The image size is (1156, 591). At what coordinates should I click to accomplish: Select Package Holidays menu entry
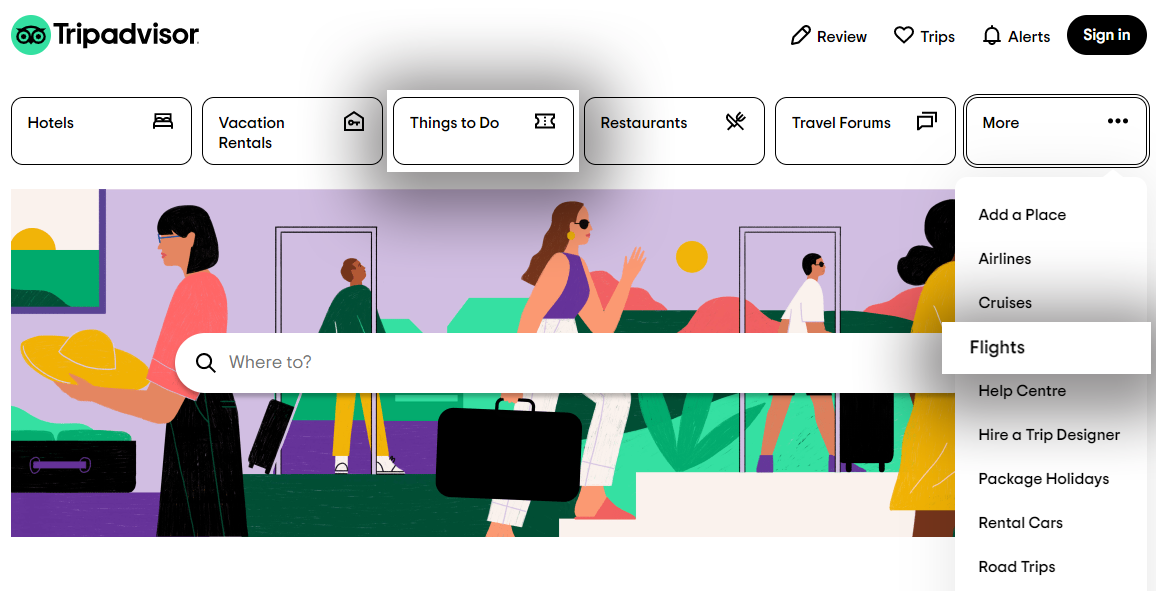[x=1043, y=479]
